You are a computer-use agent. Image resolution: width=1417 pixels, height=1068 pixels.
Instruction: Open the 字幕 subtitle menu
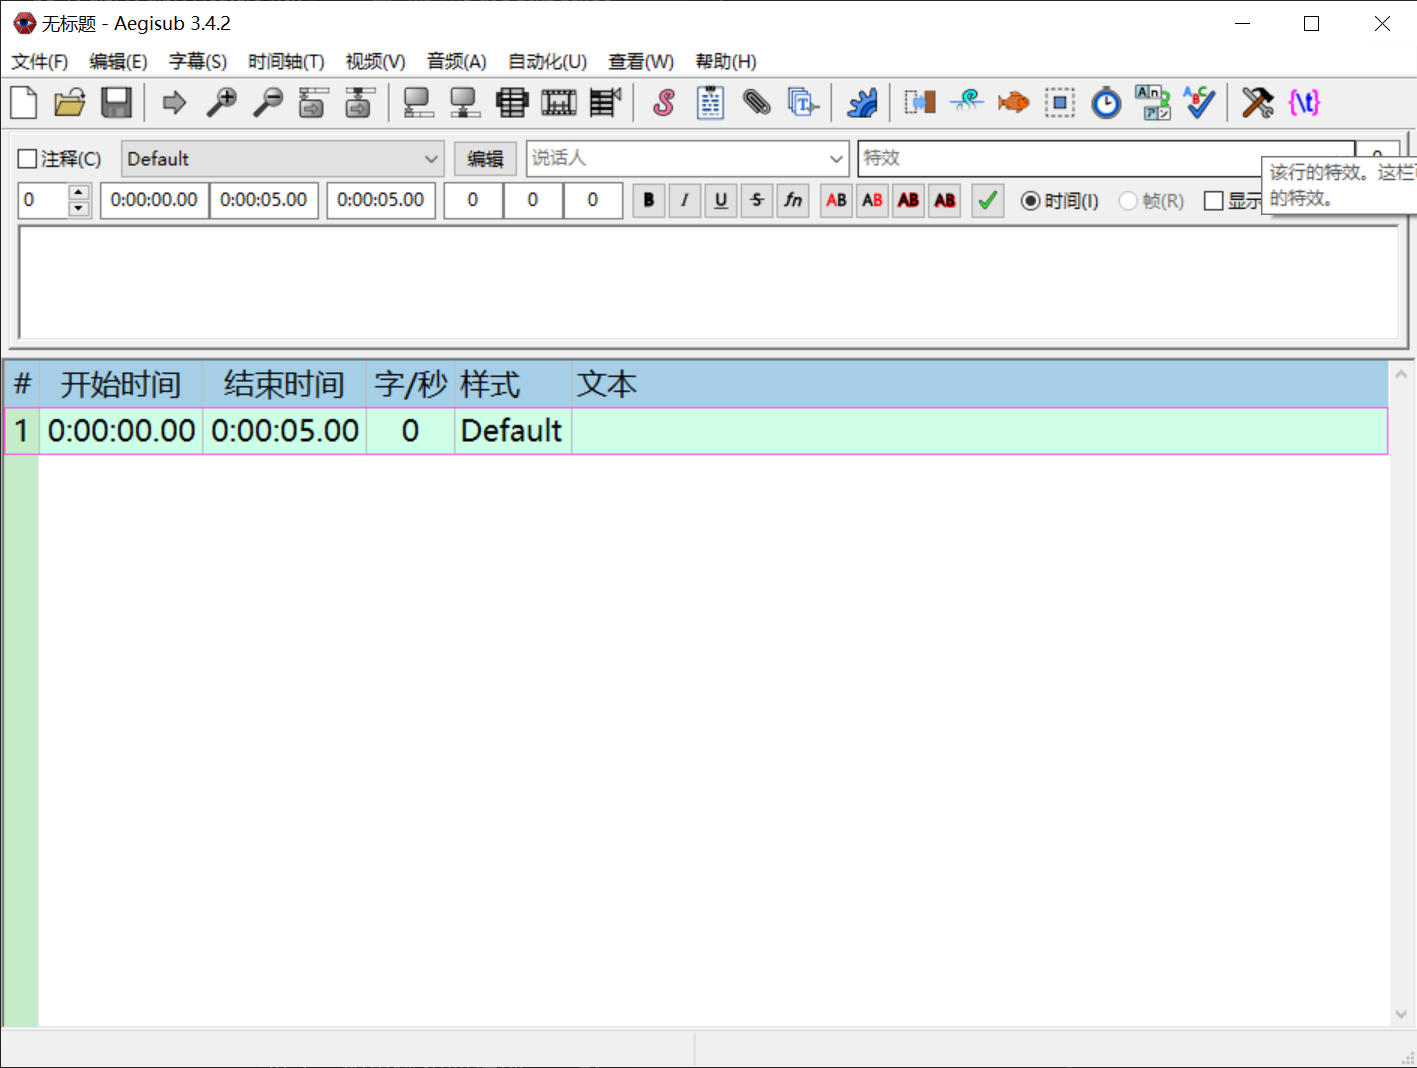click(x=197, y=62)
